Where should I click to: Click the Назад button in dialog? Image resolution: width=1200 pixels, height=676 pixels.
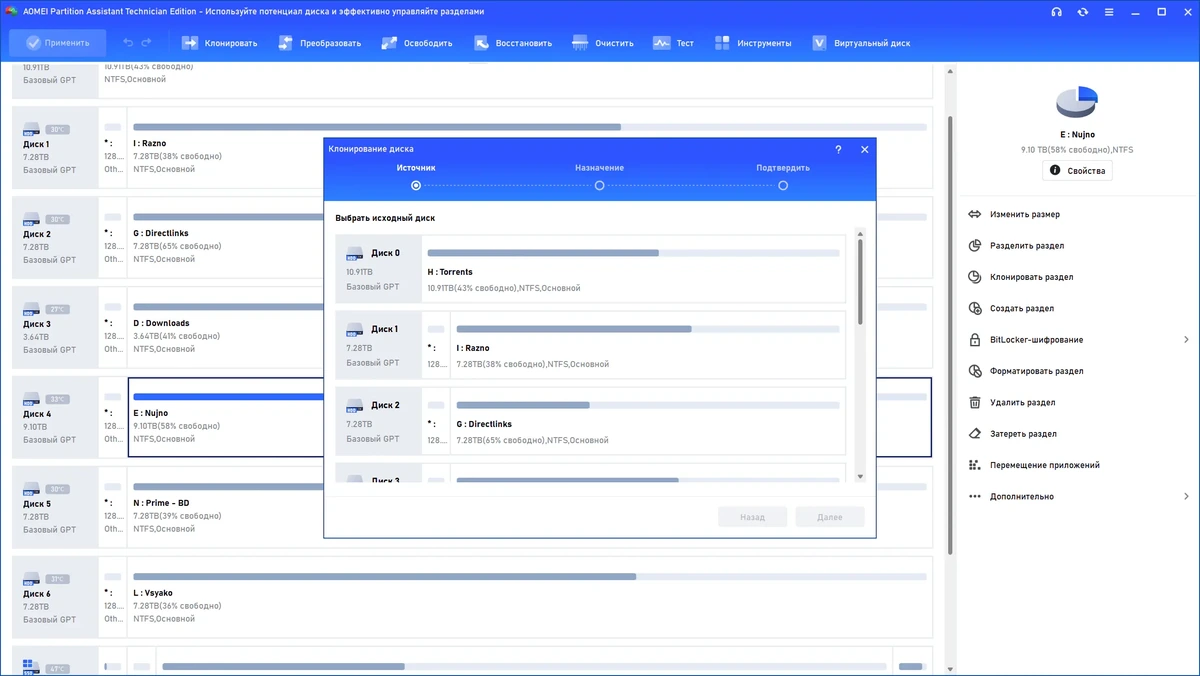point(753,517)
